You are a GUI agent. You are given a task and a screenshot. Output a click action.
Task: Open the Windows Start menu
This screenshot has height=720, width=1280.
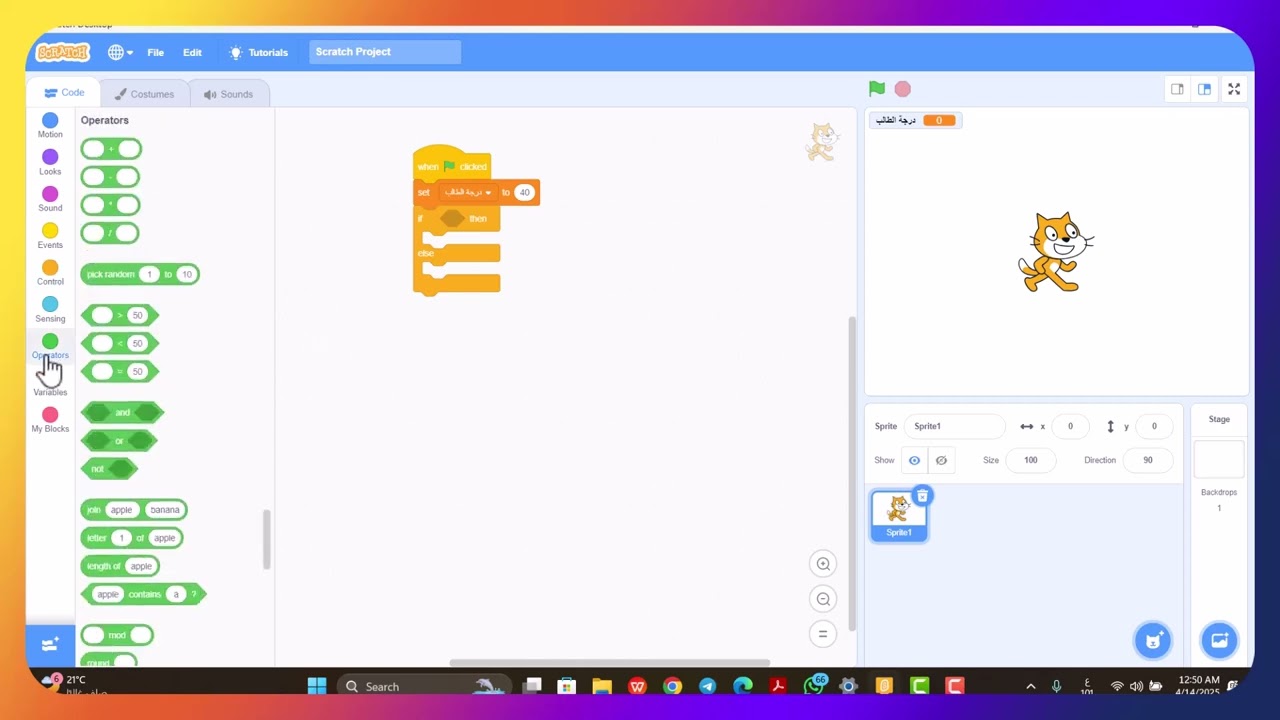click(x=317, y=686)
